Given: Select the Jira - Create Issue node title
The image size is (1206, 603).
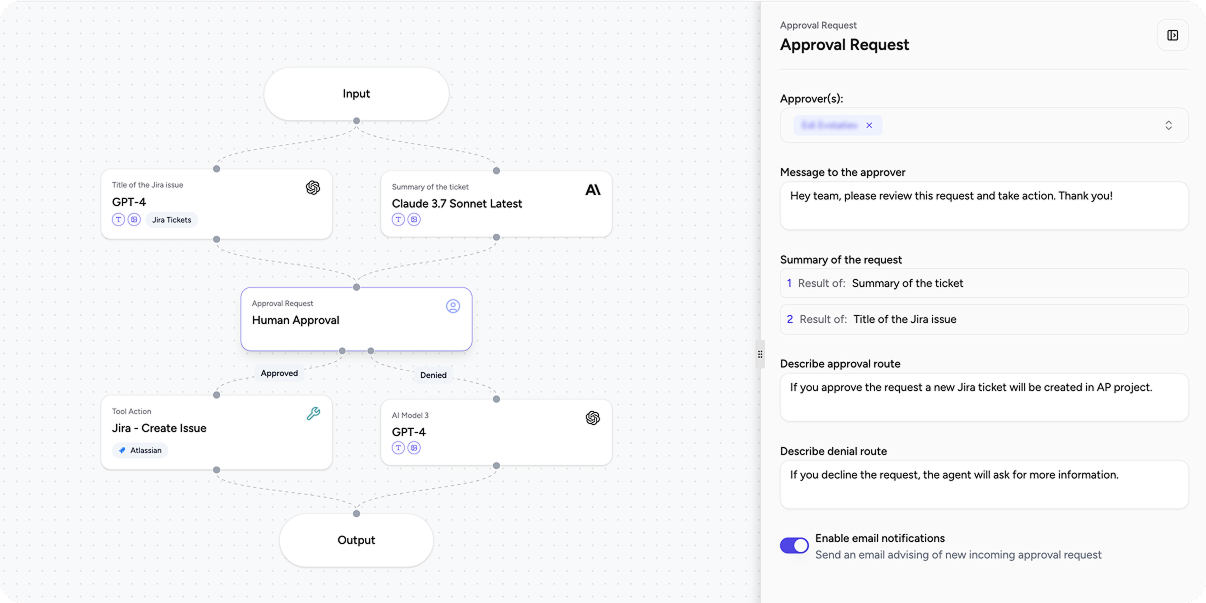Looking at the screenshot, I should [159, 428].
